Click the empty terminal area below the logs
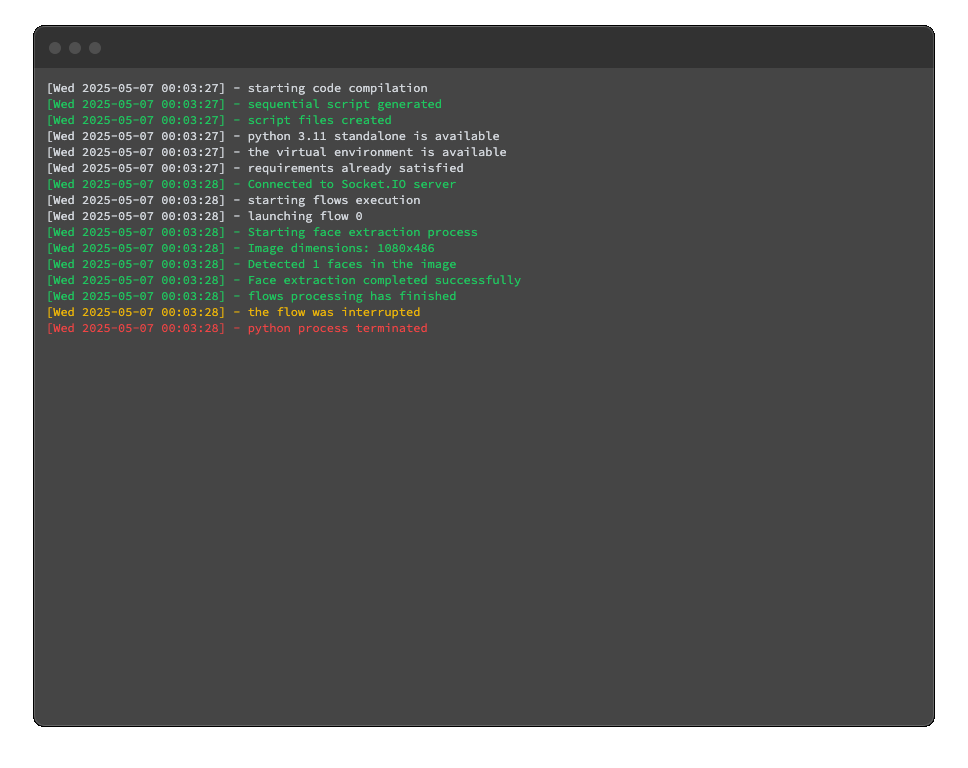The width and height of the screenshot is (968, 768). click(484, 530)
